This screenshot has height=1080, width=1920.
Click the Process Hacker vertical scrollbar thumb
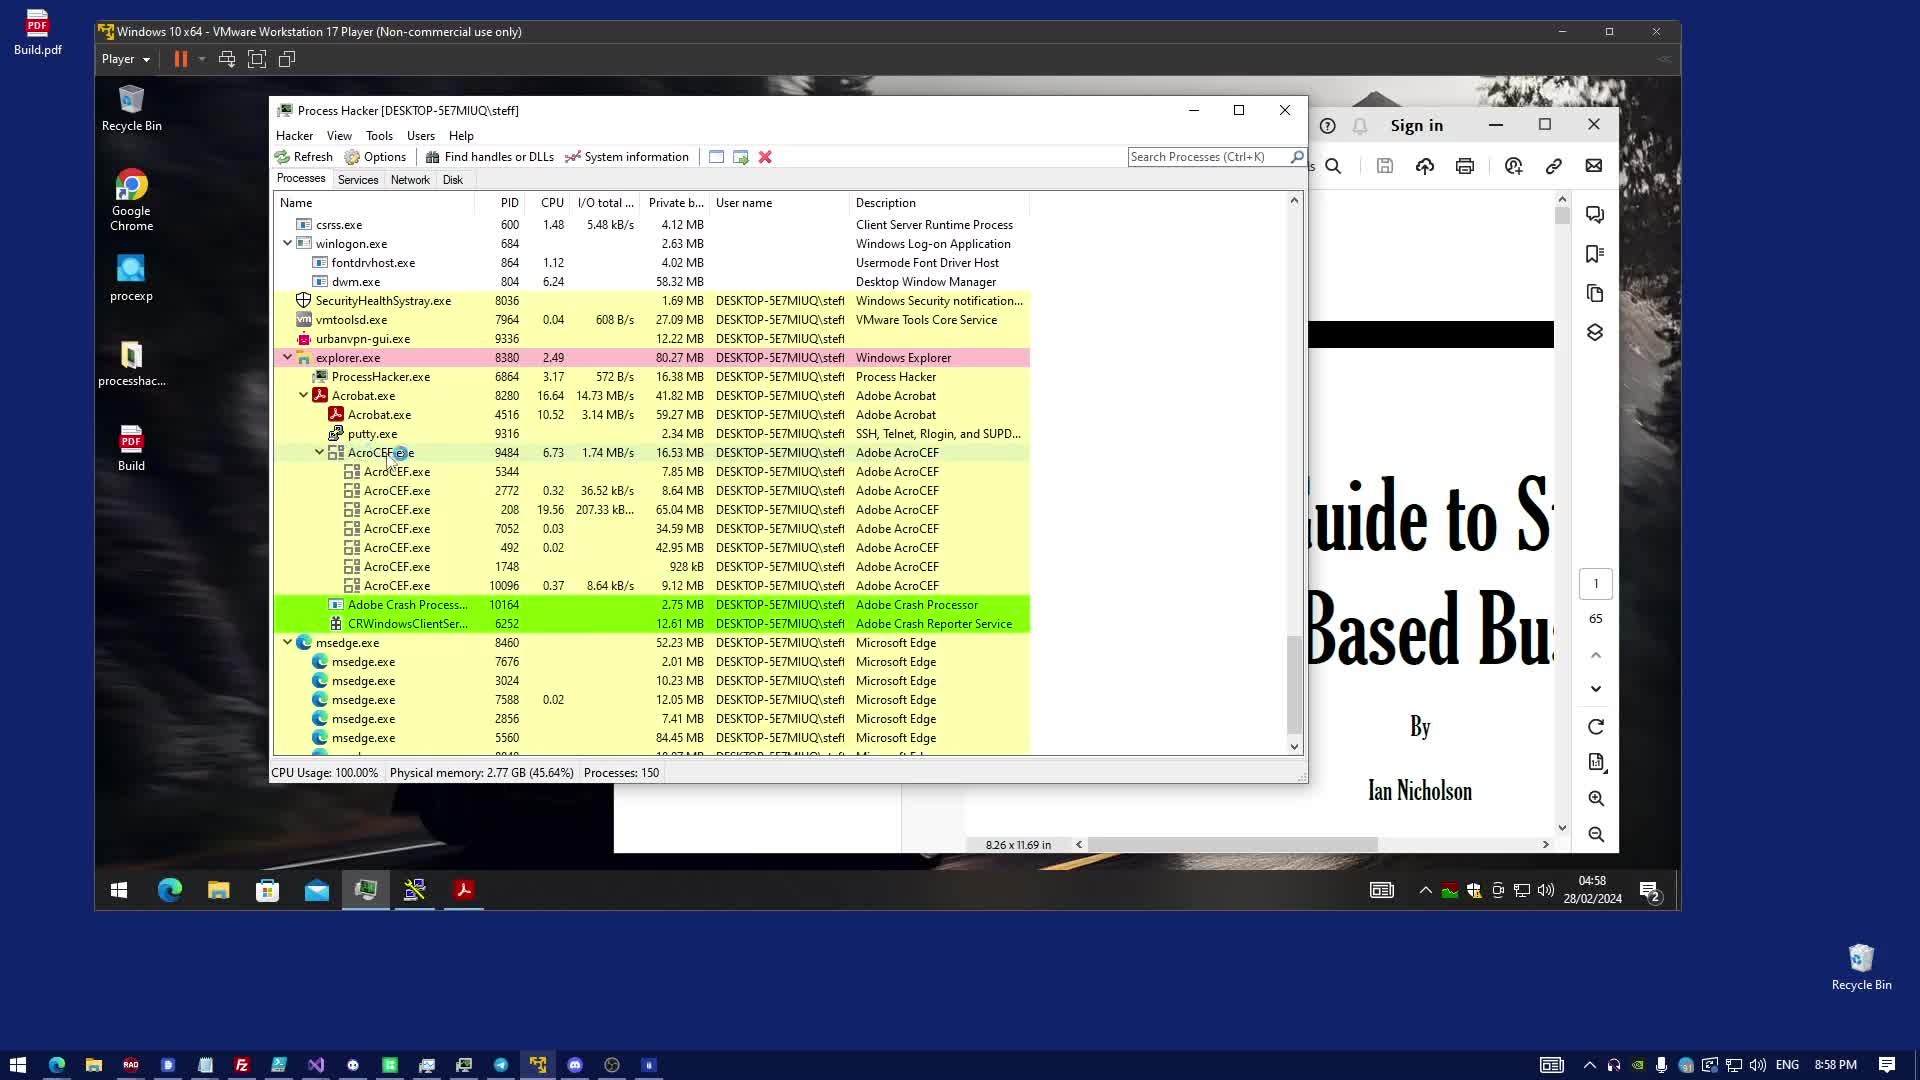[x=1294, y=684]
